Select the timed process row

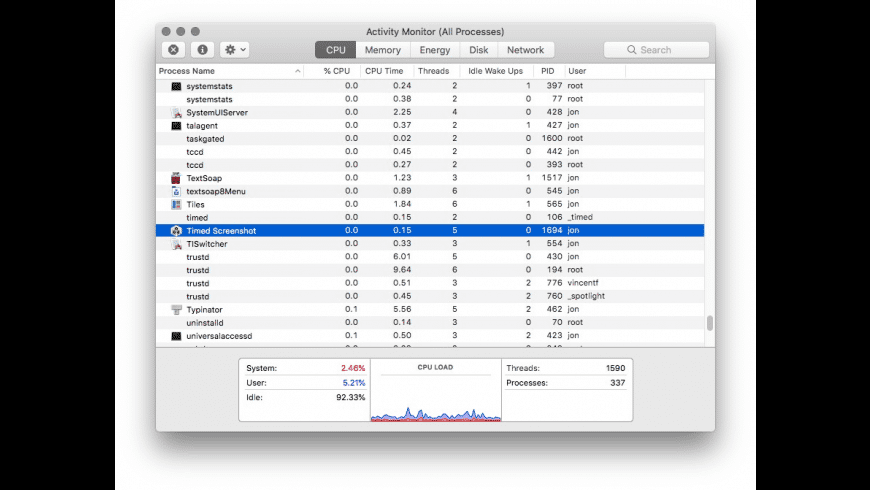(x=430, y=217)
